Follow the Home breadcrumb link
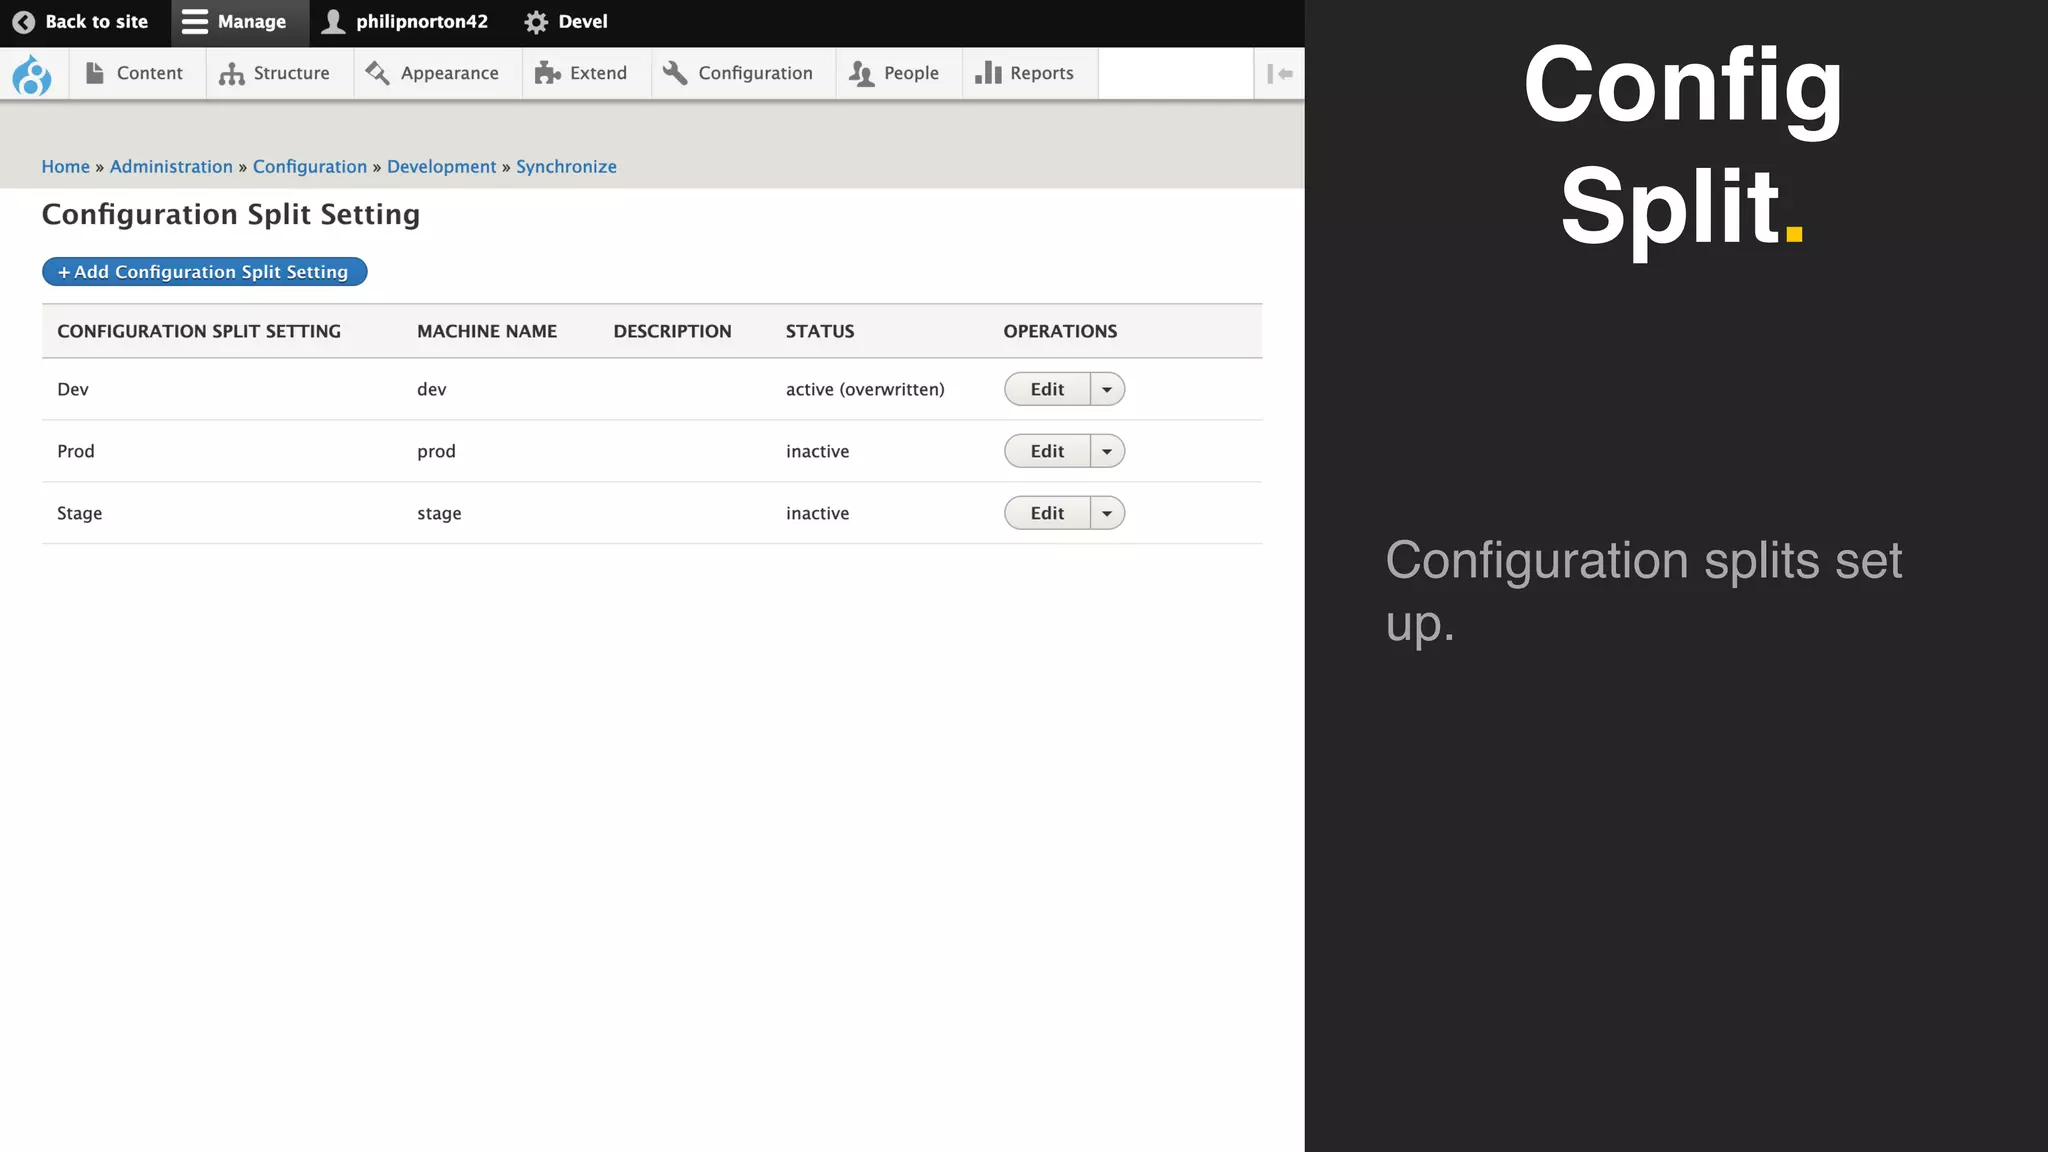Viewport: 2048px width, 1152px height. (65, 167)
